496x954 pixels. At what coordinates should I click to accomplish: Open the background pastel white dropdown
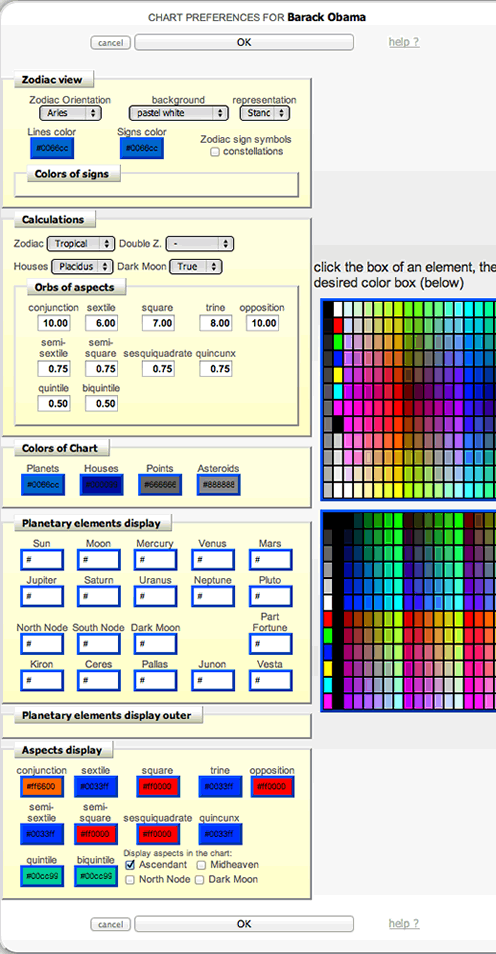[x=178, y=113]
